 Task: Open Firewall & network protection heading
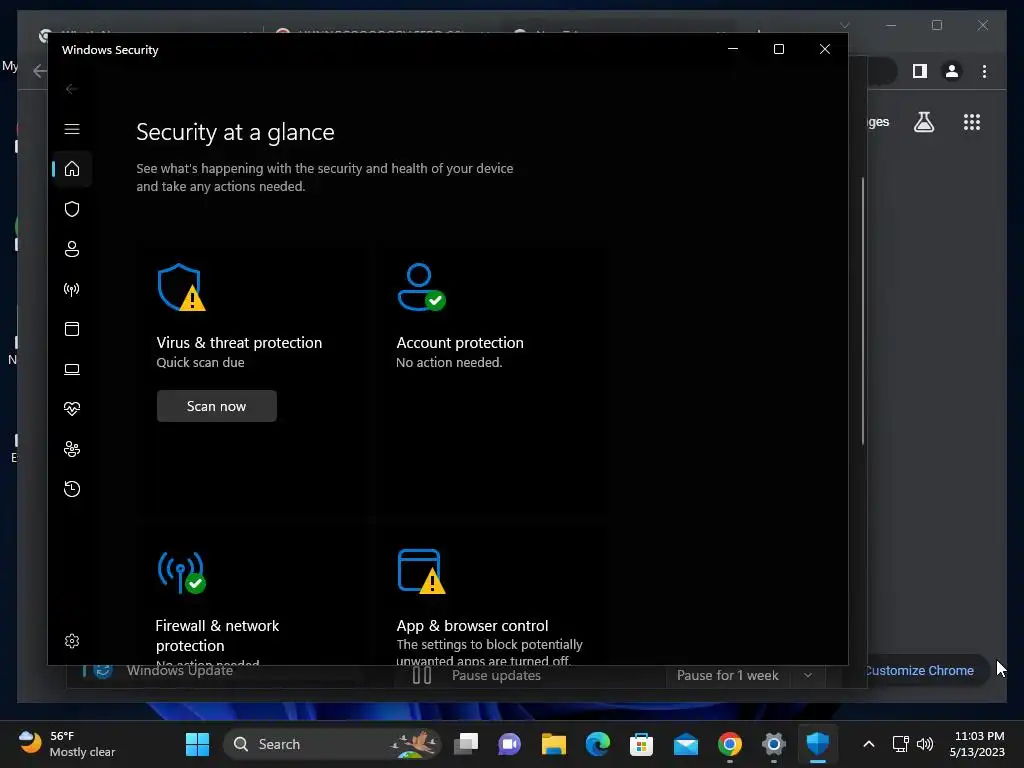click(x=217, y=635)
